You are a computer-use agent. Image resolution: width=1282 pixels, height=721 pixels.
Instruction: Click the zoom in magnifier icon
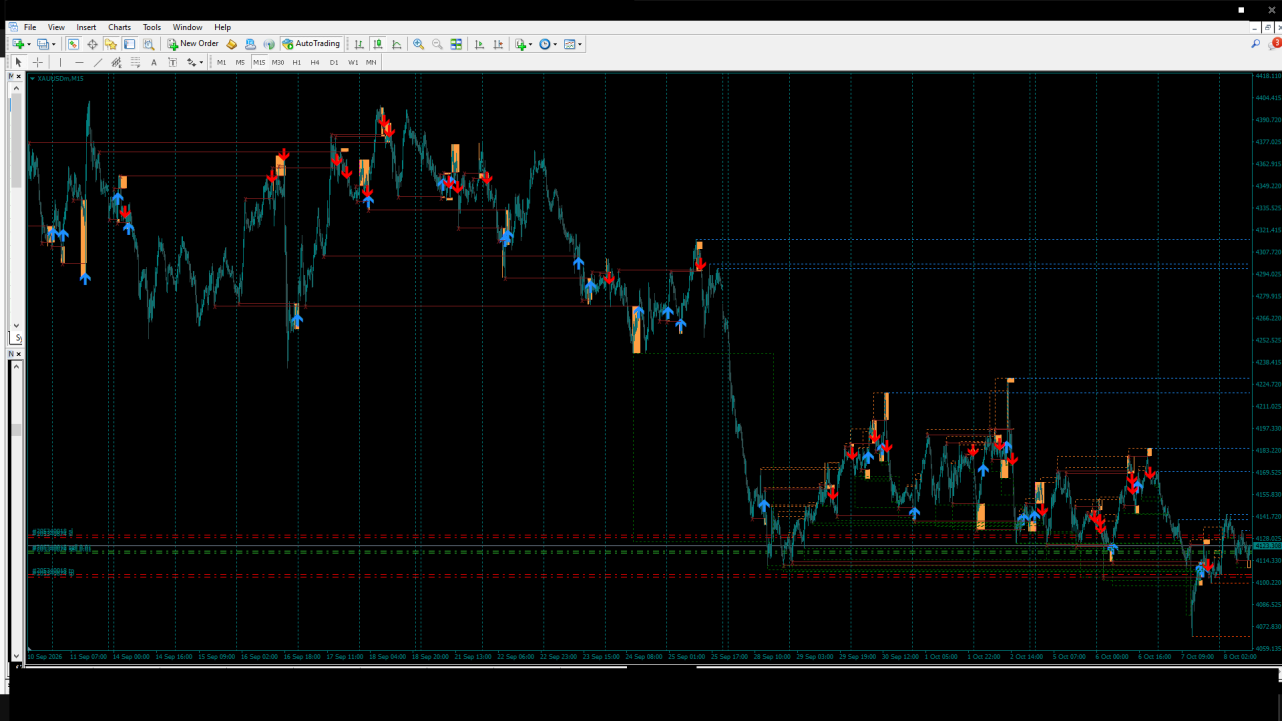pos(418,44)
